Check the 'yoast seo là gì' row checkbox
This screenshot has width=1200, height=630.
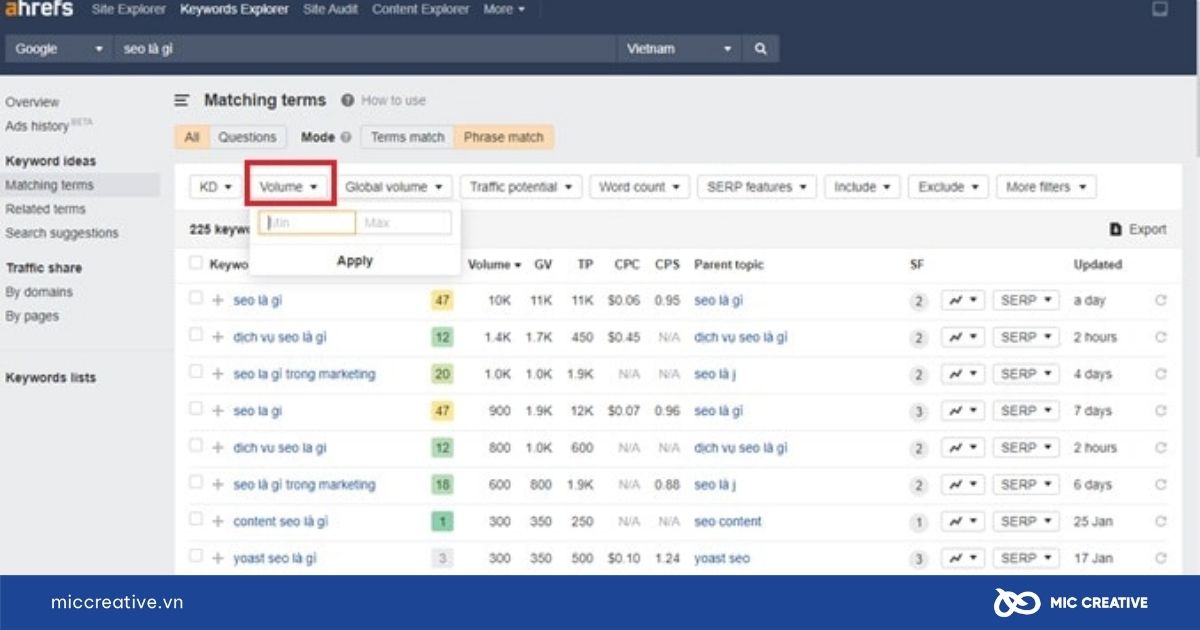tap(196, 556)
